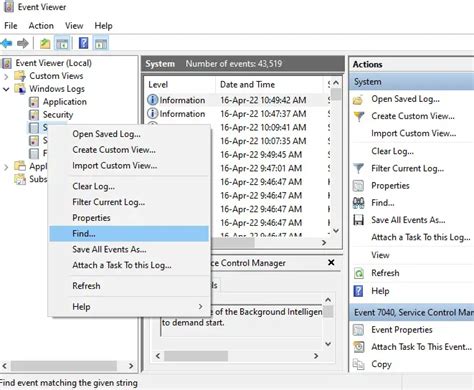This screenshot has width=474, height=390.
Task: Open the Help submenu arrow in context menu
Action: [200, 306]
